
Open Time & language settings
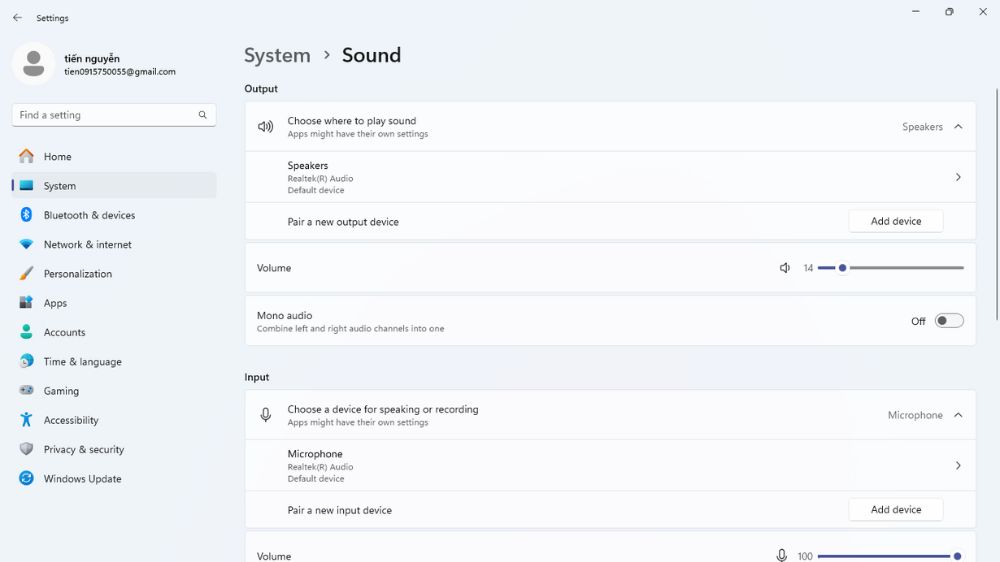pyautogui.click(x=114, y=361)
